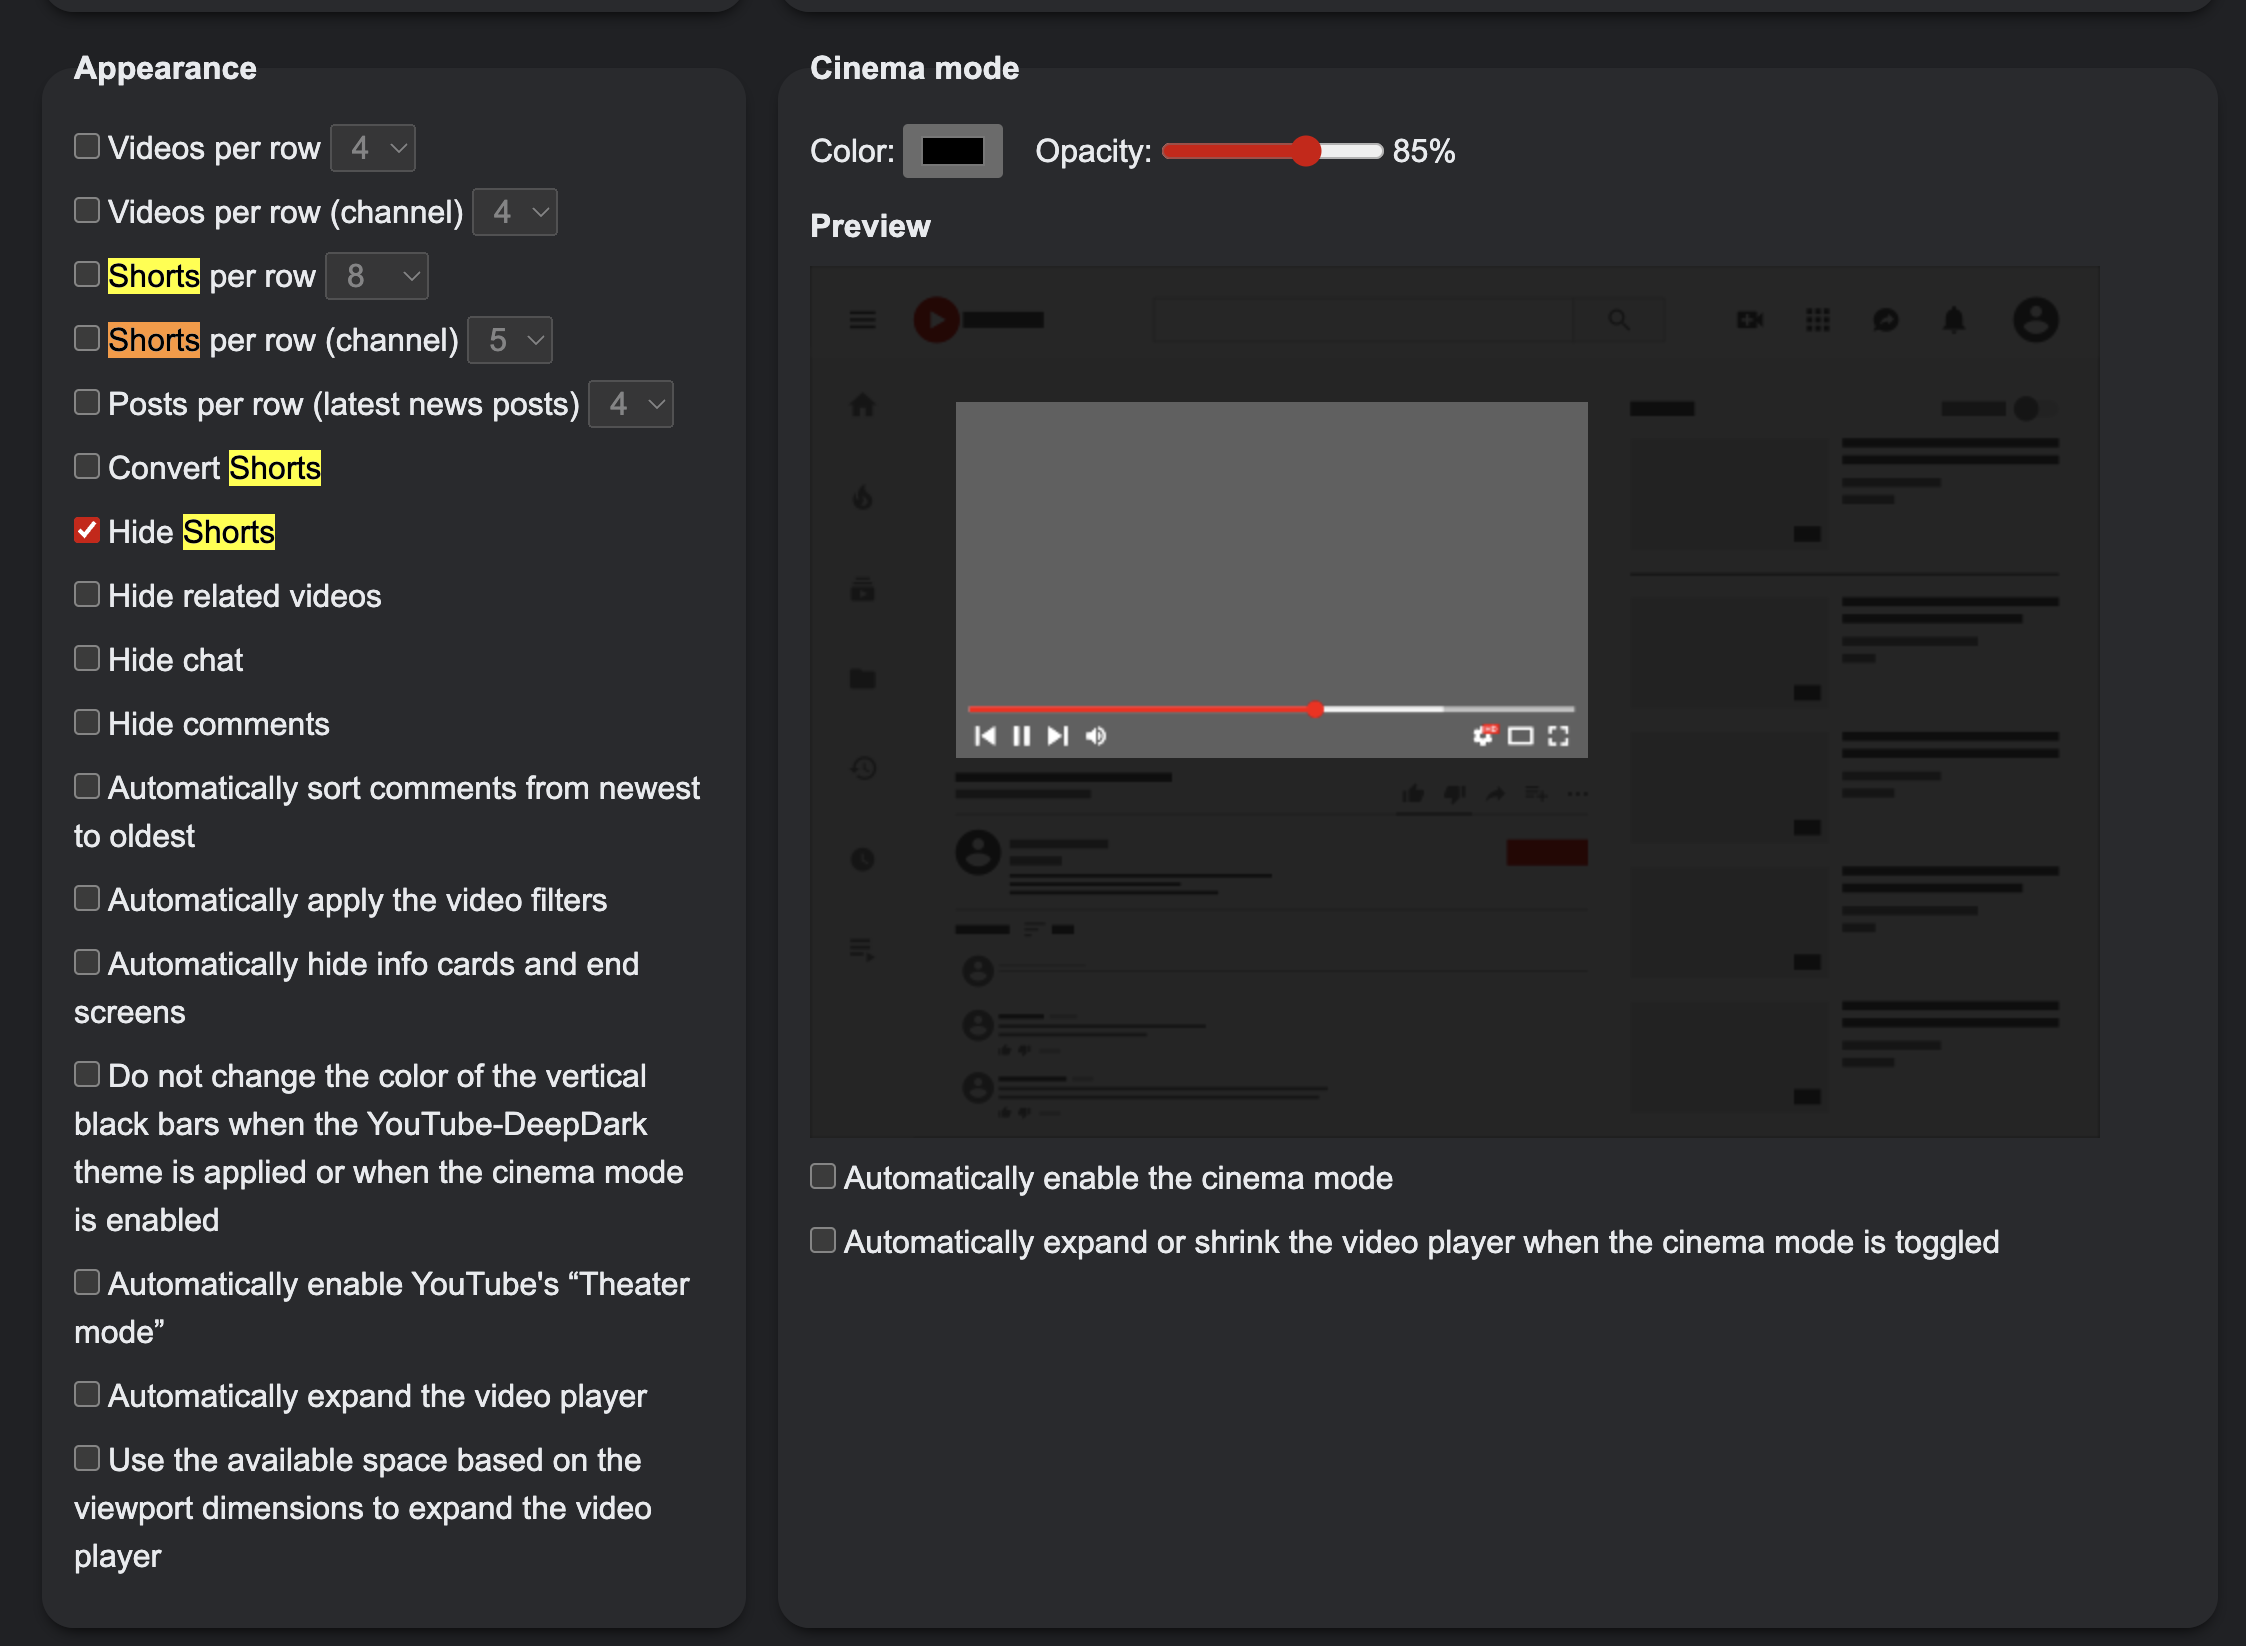Viewport: 2246px width, 1646px height.
Task: Click the notifications bell icon in the preview
Action: coord(1955,321)
